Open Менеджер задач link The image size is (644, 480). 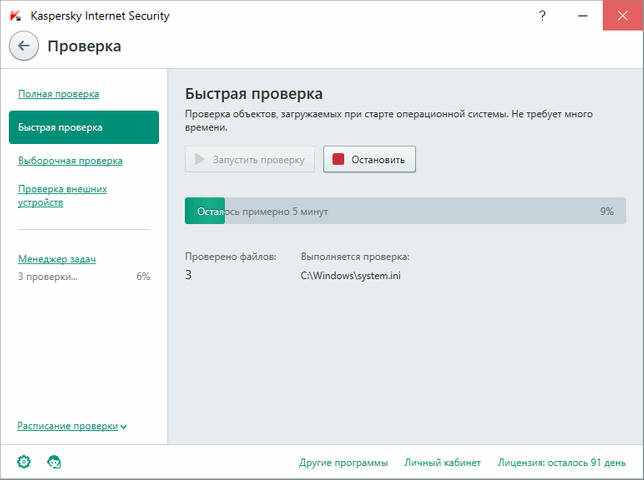click(57, 259)
